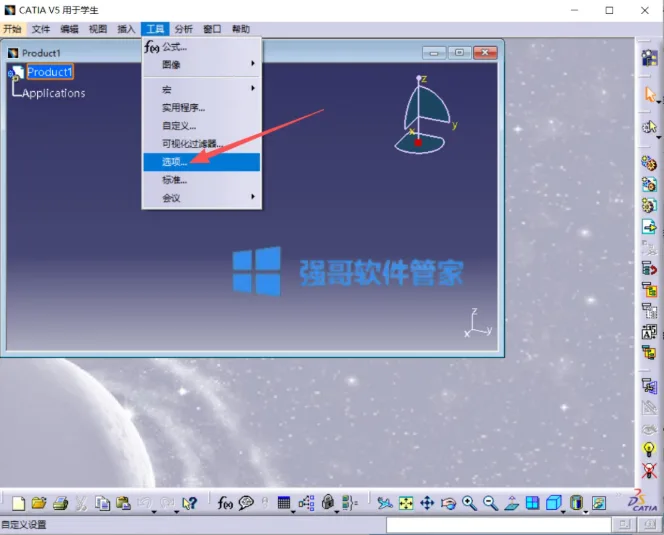Viewport: 664px width, 535px height.
Task: Click the isometric view cube icon
Action: 553,503
